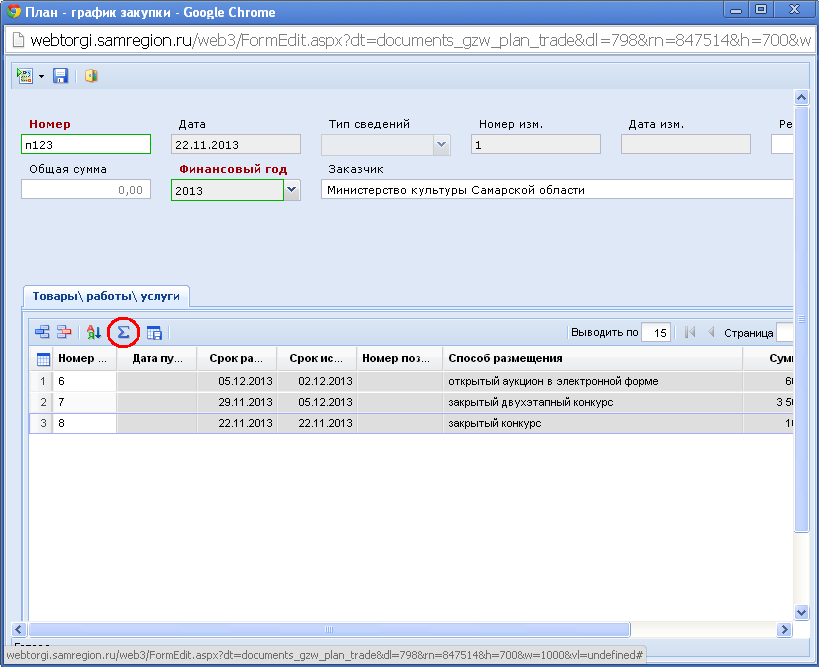Select the Товары\ работы\ услуги tab
The height and width of the screenshot is (667, 819).
[x=106, y=296]
